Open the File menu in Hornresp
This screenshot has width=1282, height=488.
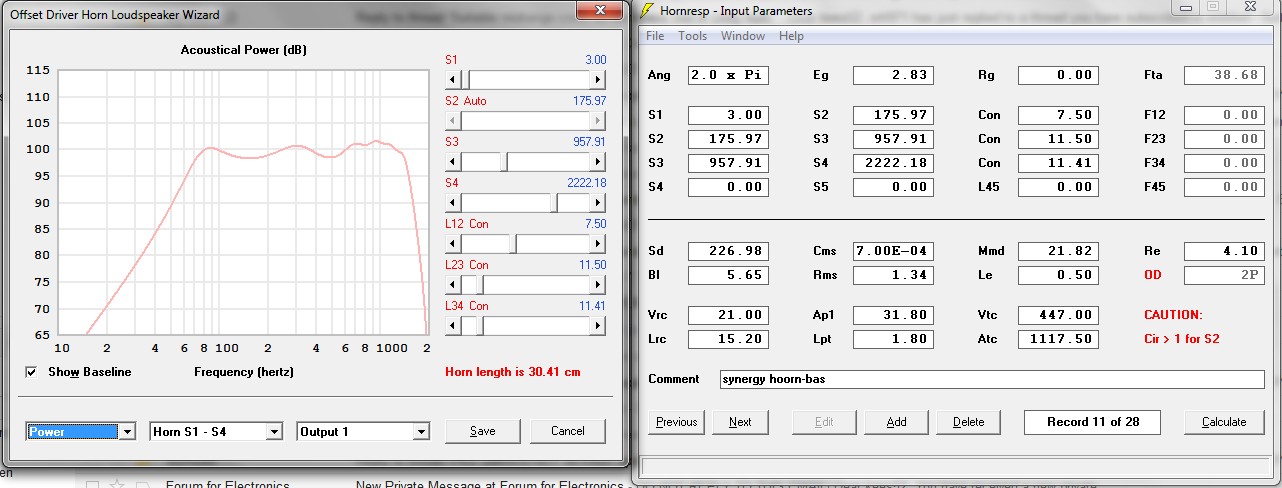(655, 36)
